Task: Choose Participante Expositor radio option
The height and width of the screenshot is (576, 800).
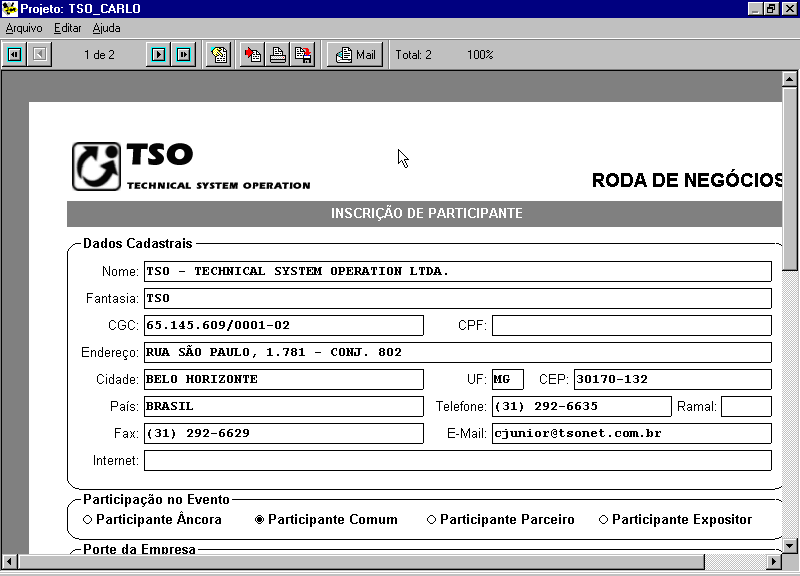Action: [603, 520]
